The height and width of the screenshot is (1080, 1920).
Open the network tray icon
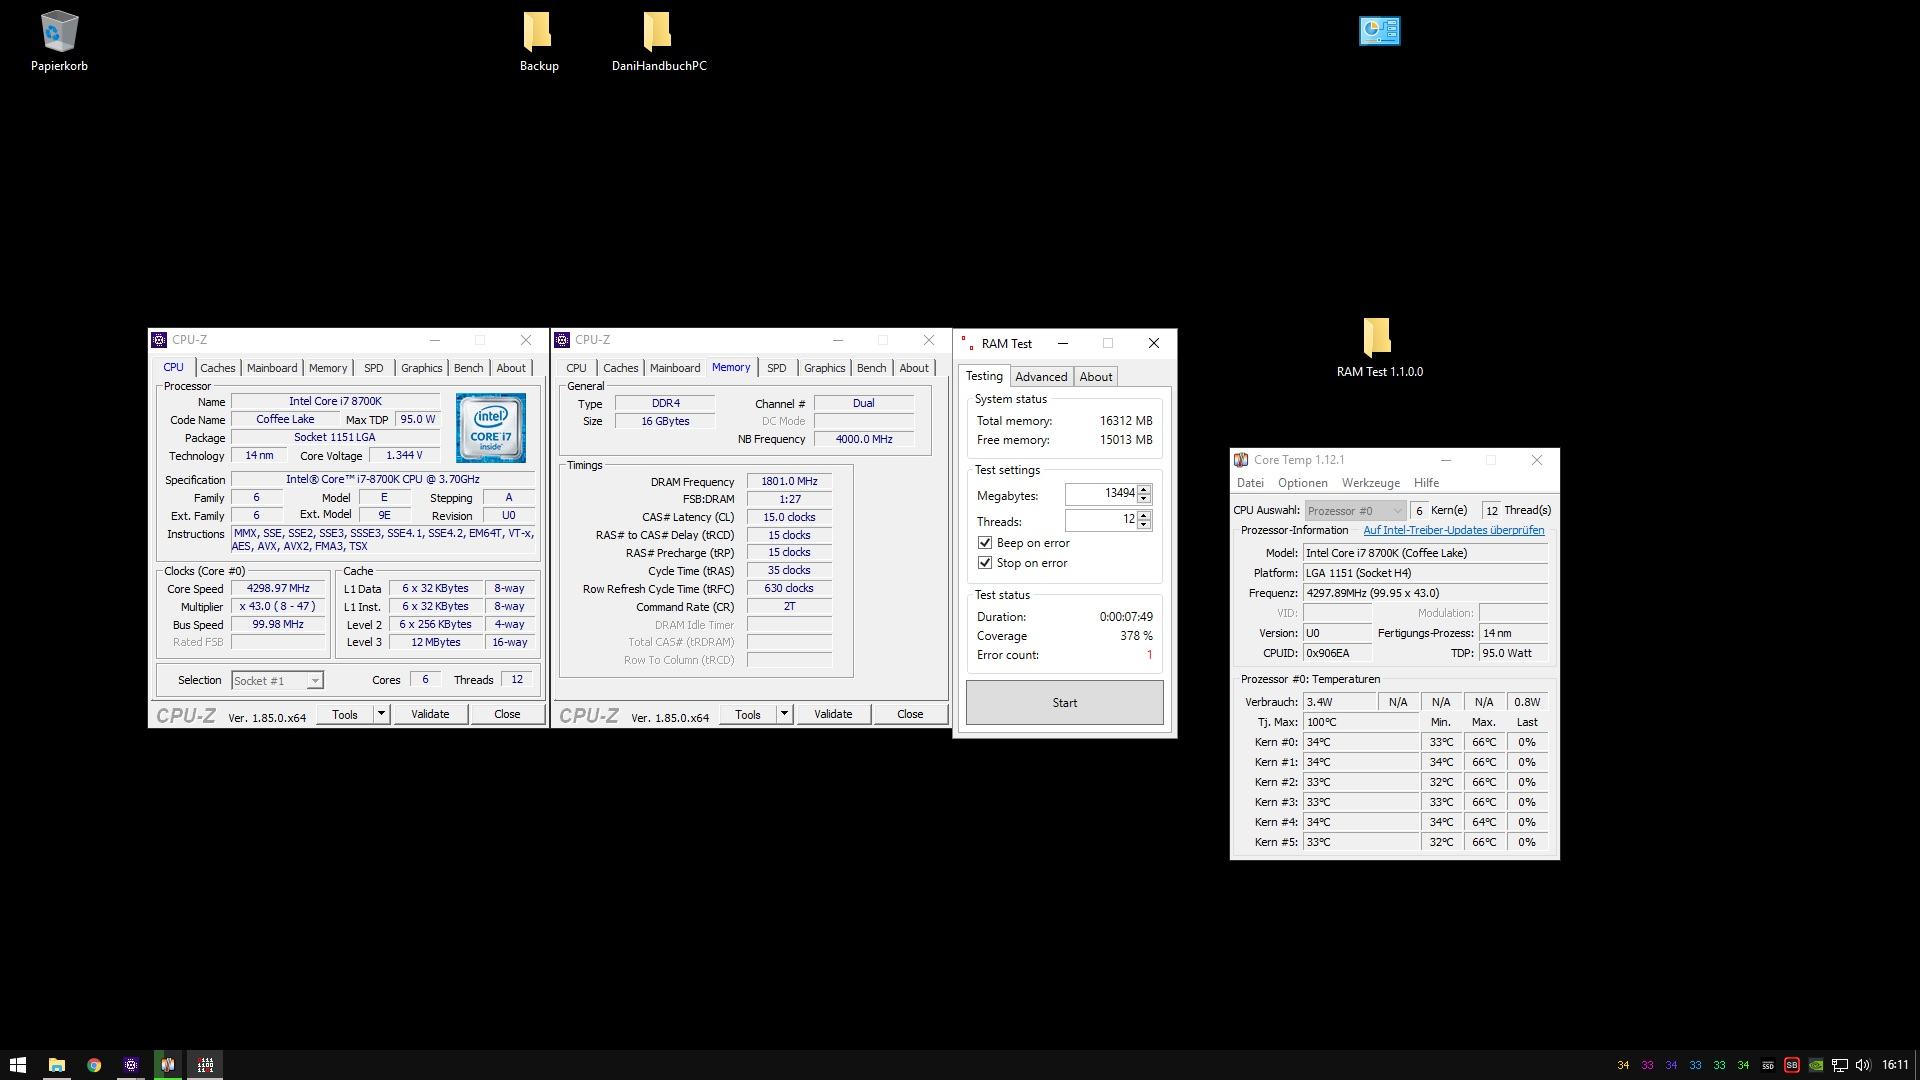pos(1839,1065)
